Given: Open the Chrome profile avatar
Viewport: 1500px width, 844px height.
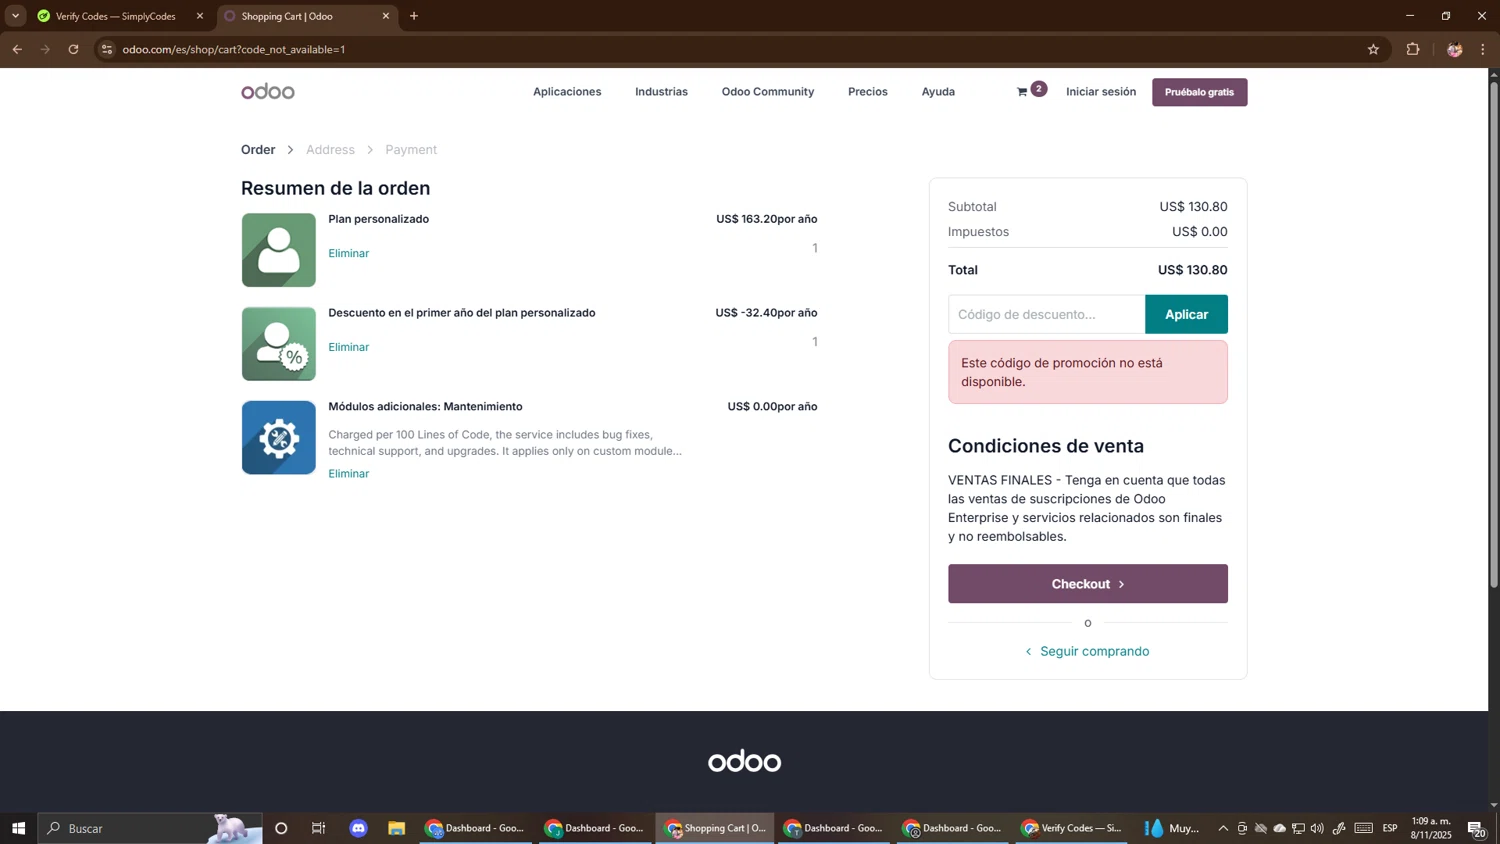Looking at the screenshot, I should [x=1454, y=49].
